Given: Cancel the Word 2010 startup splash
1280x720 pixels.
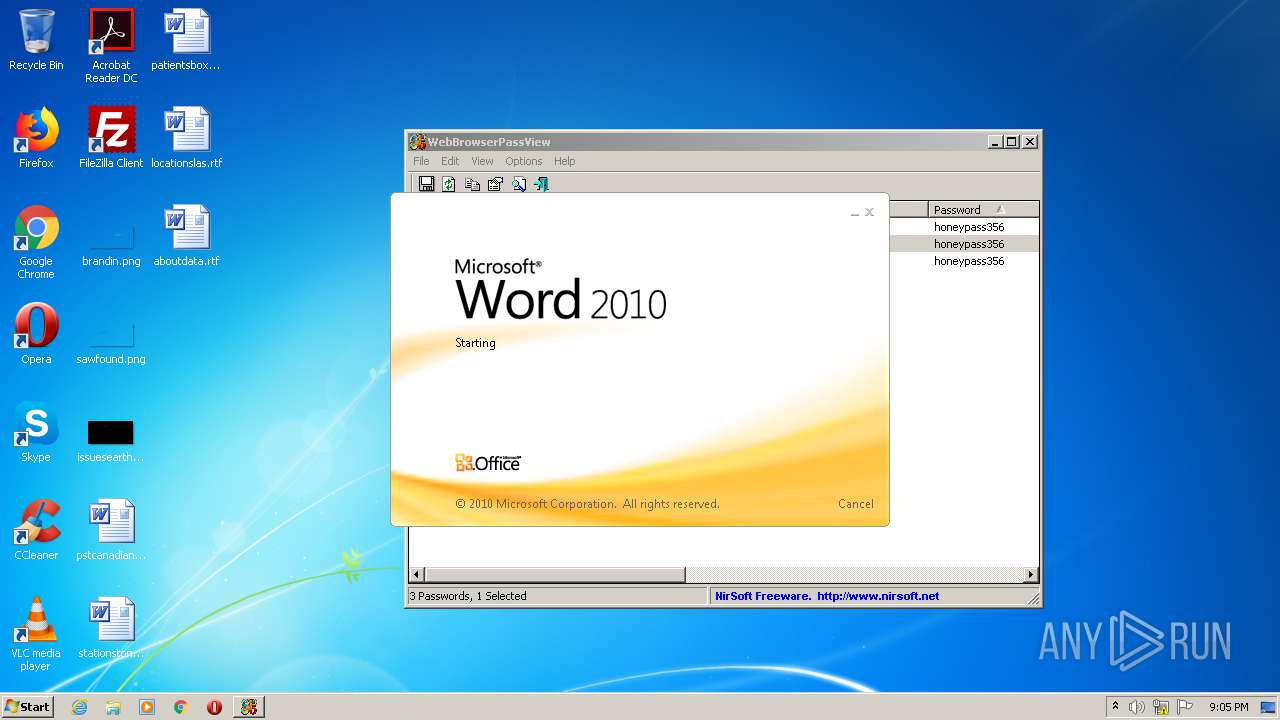Looking at the screenshot, I should pos(855,504).
